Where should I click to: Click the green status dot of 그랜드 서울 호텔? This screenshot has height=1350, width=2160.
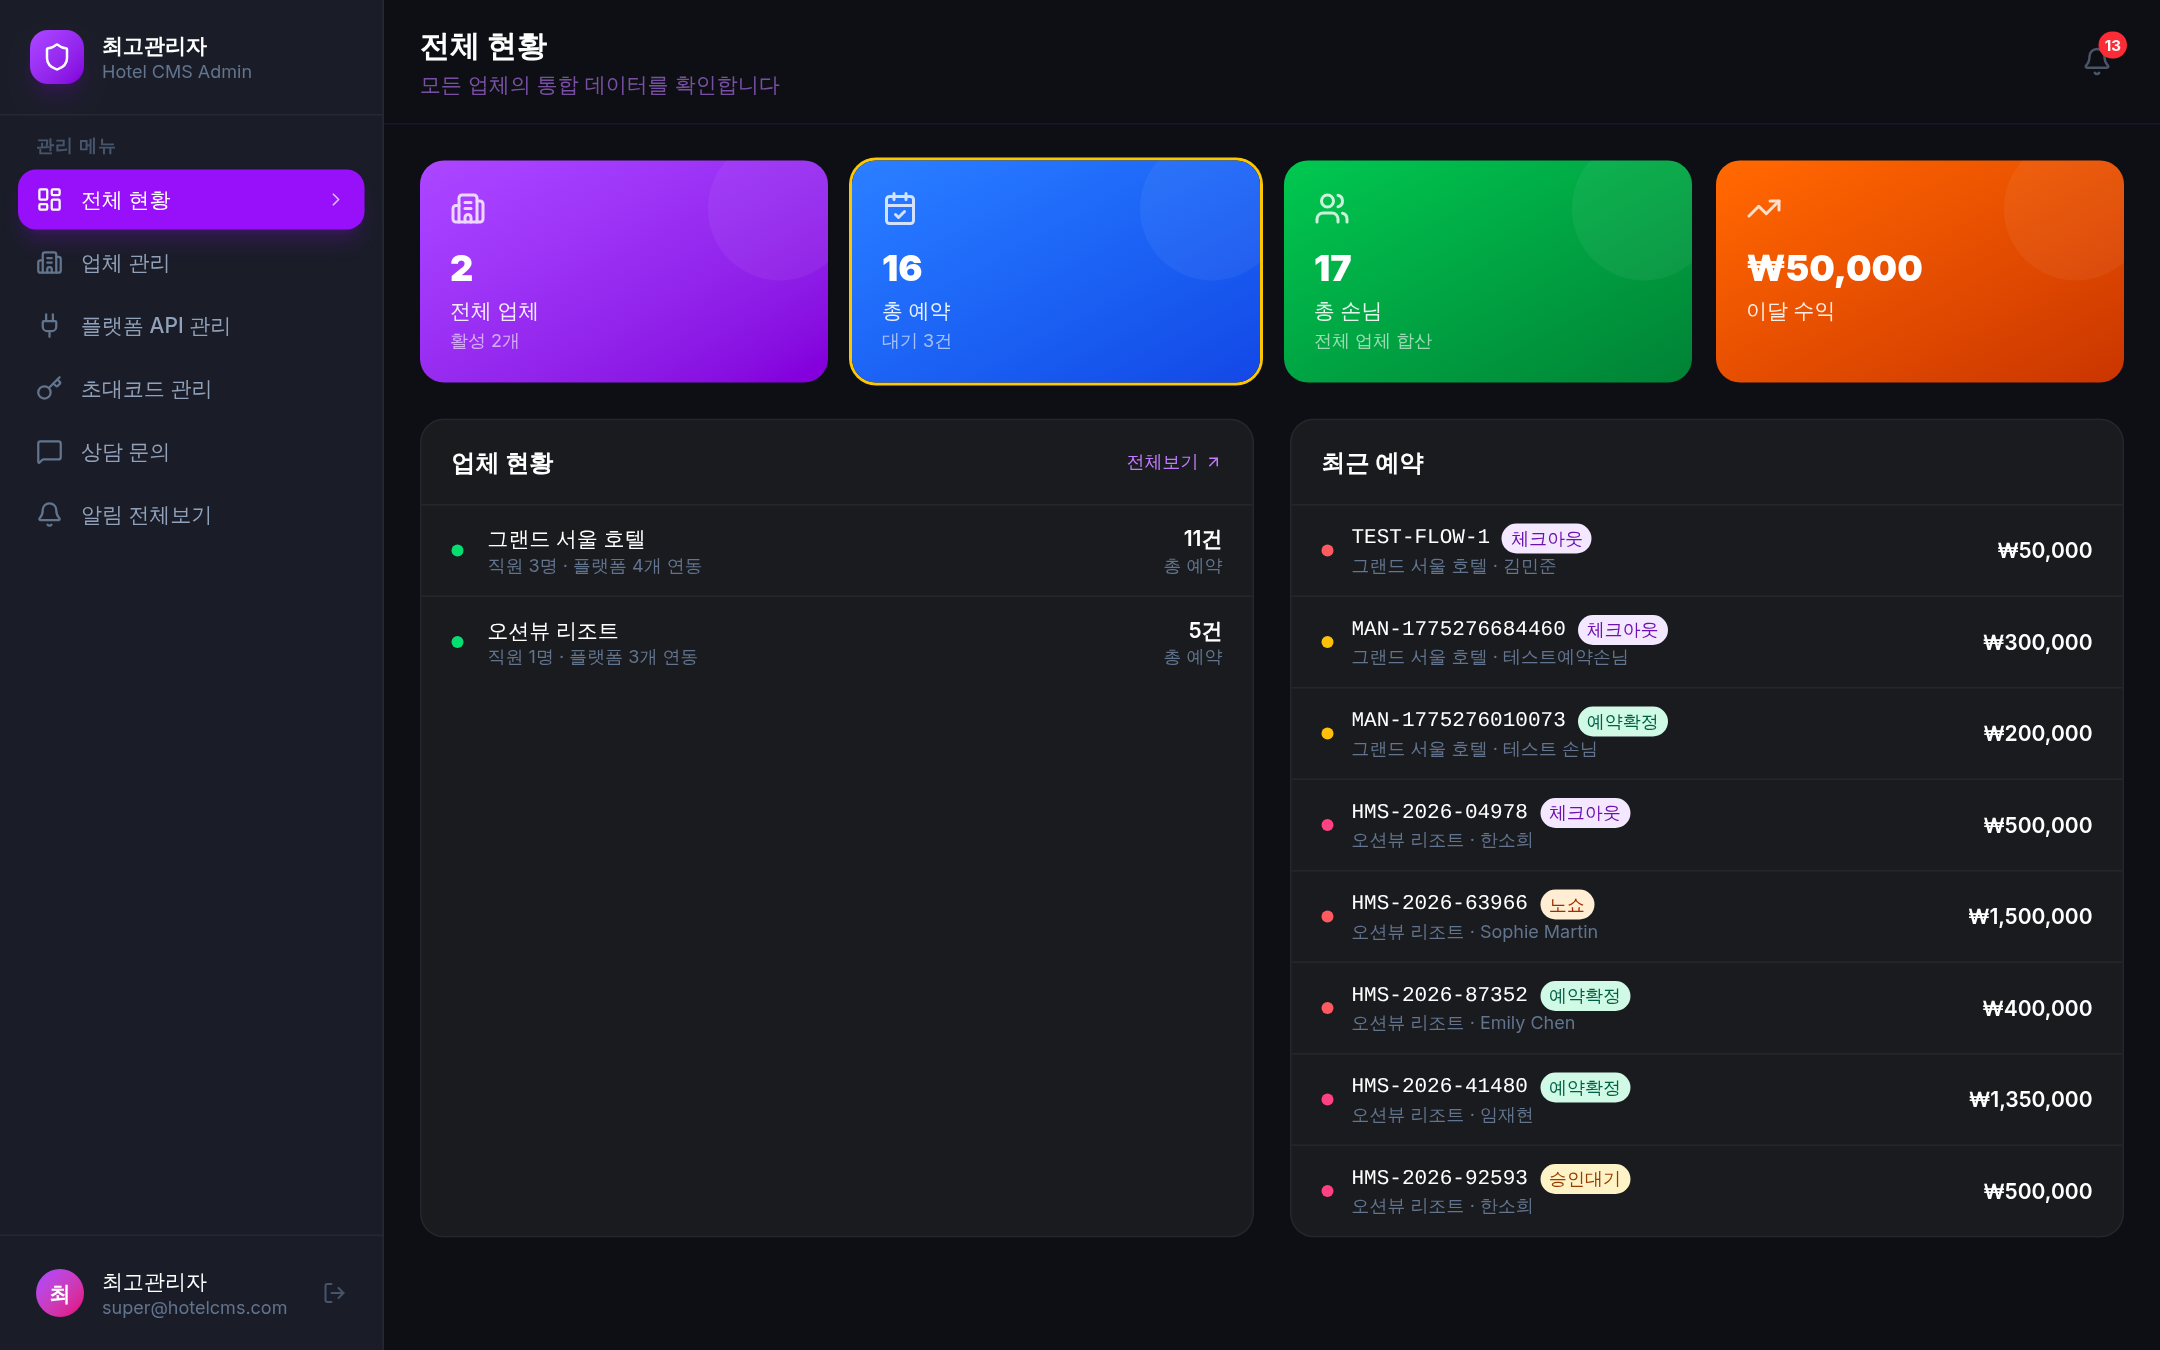coord(457,550)
